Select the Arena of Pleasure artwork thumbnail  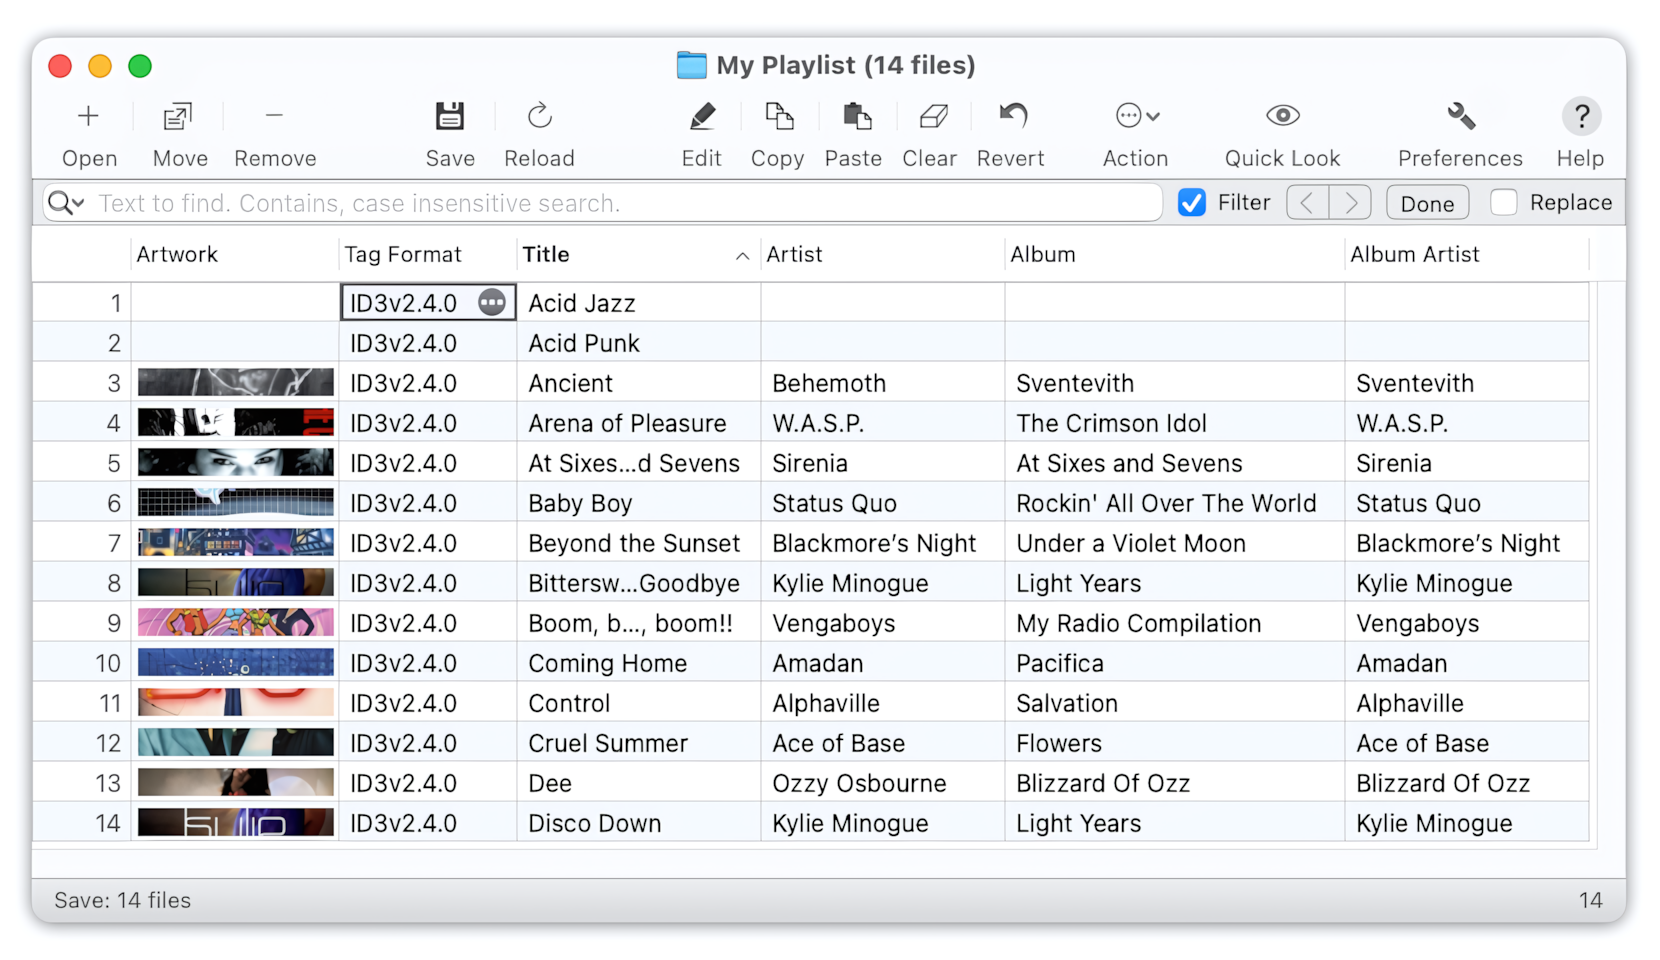[235, 422]
